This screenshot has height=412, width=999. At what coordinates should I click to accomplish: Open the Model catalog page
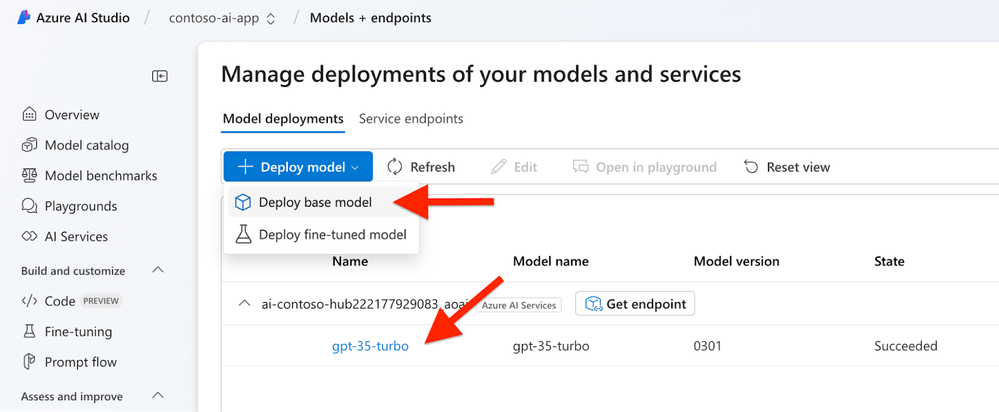point(86,145)
